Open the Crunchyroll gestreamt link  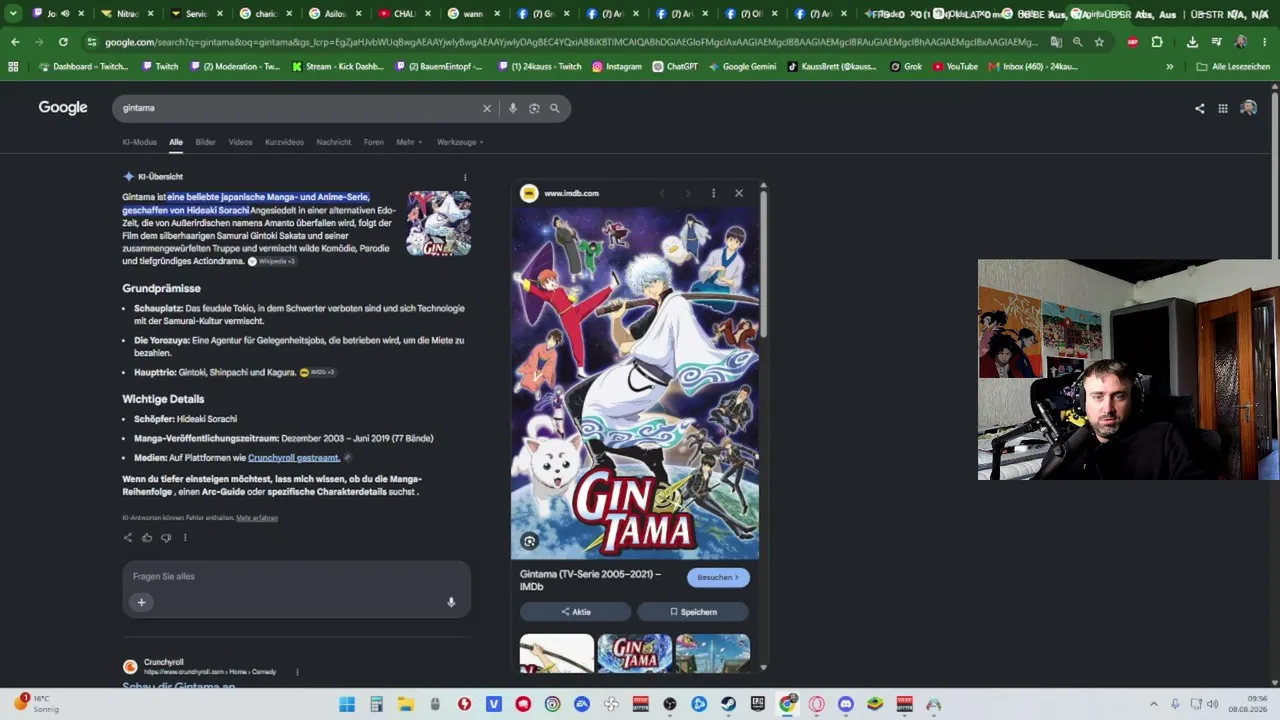click(x=294, y=458)
